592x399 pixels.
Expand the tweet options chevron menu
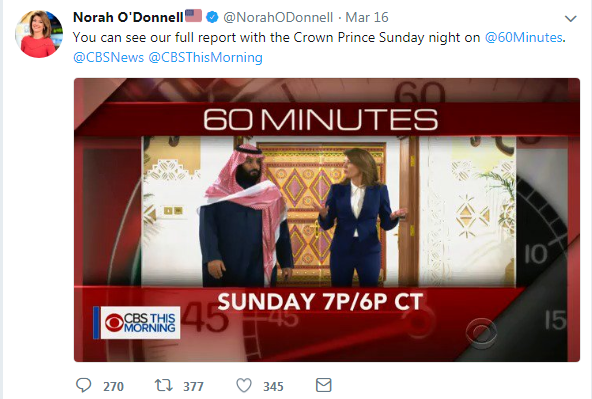(x=570, y=18)
